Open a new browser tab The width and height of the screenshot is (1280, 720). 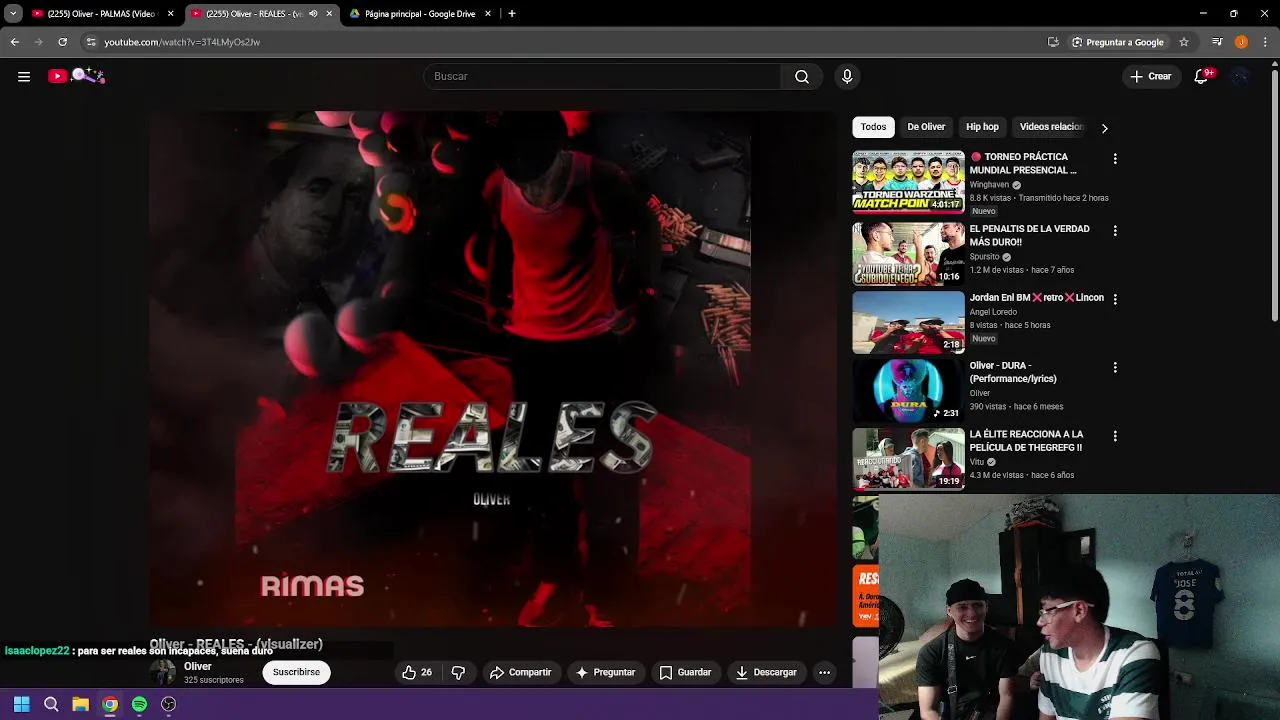[512, 14]
